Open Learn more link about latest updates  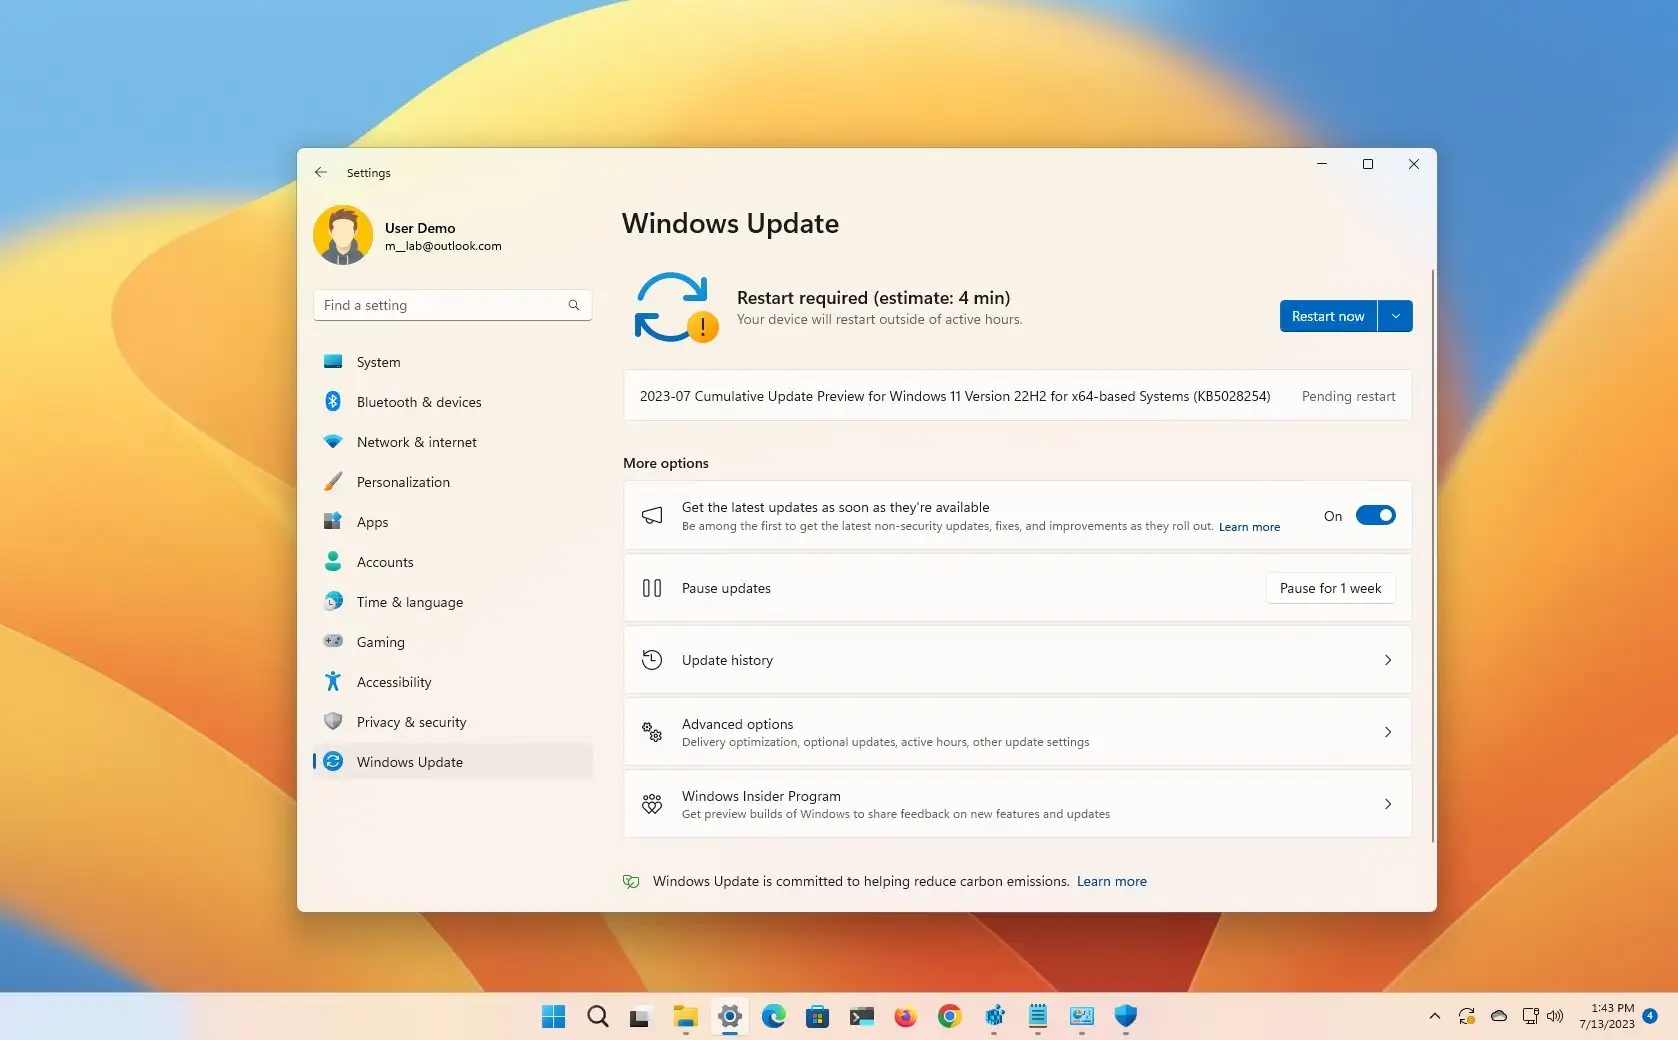pos(1249,527)
